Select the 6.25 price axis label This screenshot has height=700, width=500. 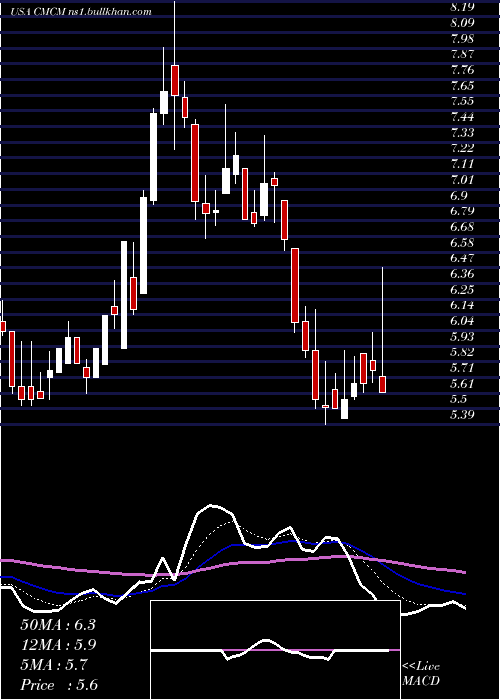point(462,290)
